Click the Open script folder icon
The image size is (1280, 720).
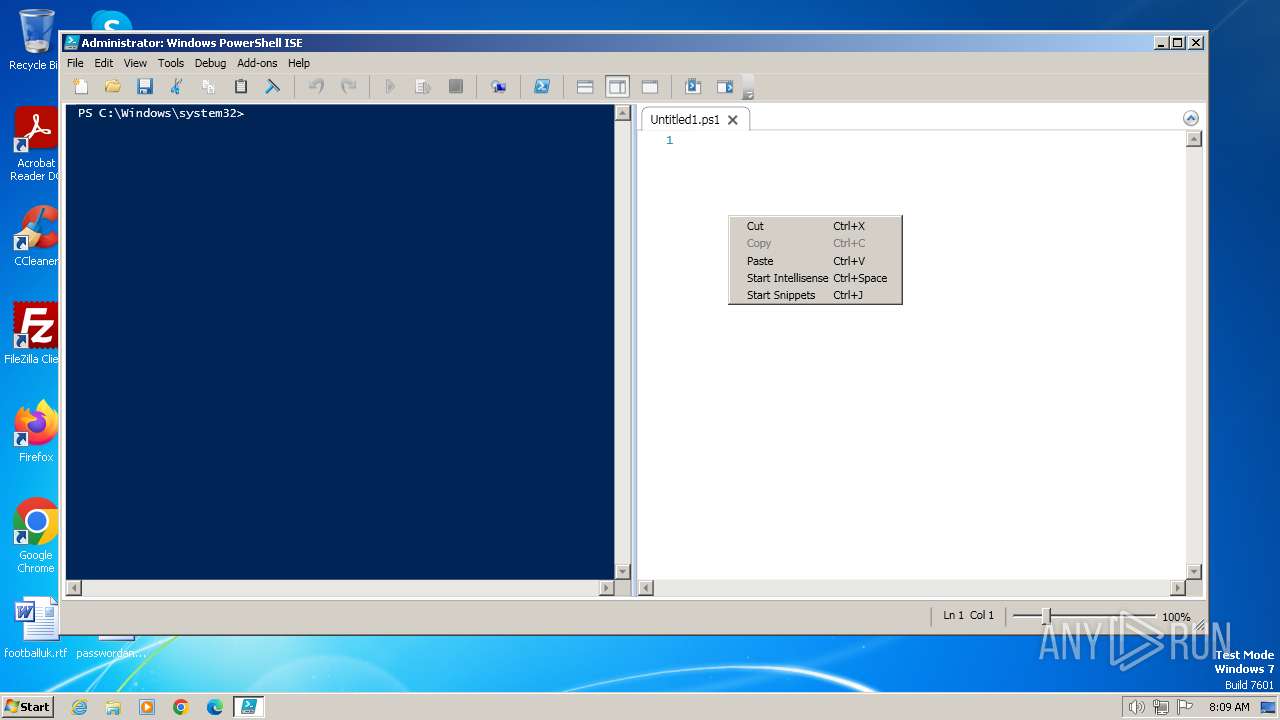tap(113, 87)
